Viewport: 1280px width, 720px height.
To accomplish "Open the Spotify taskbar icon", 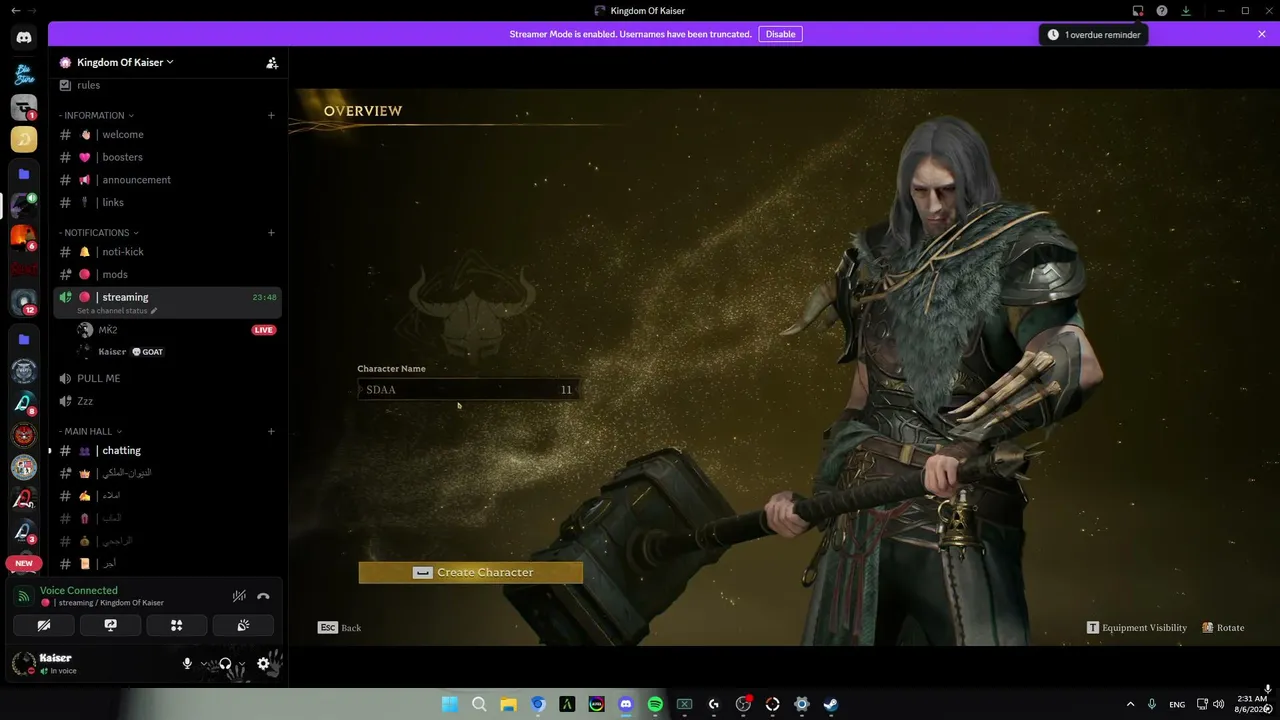I will 655,704.
